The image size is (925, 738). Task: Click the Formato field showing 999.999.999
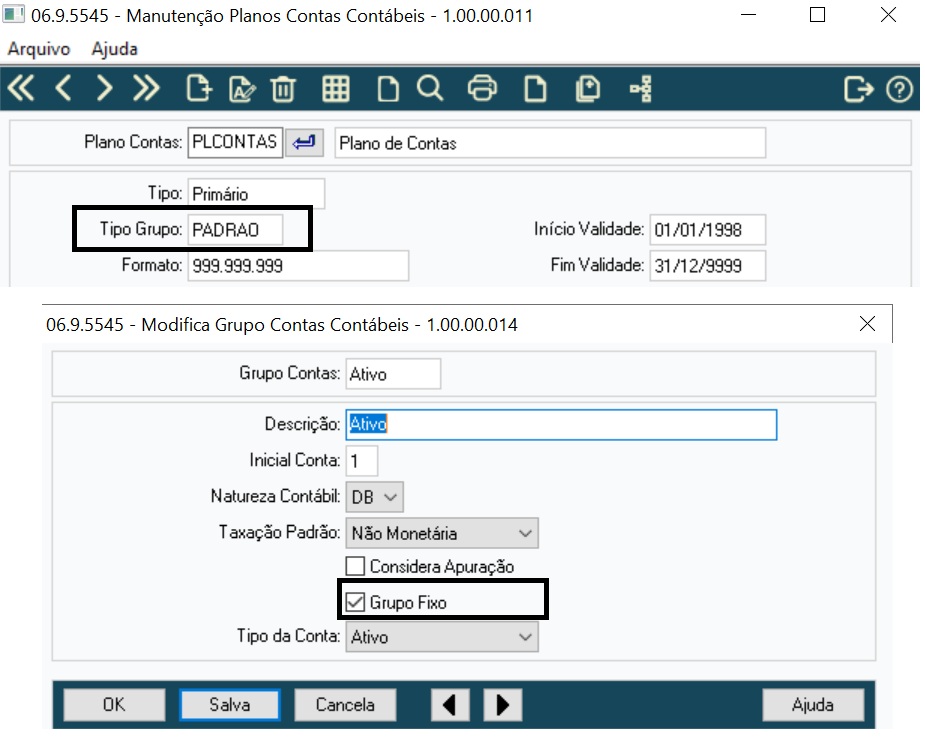298,265
